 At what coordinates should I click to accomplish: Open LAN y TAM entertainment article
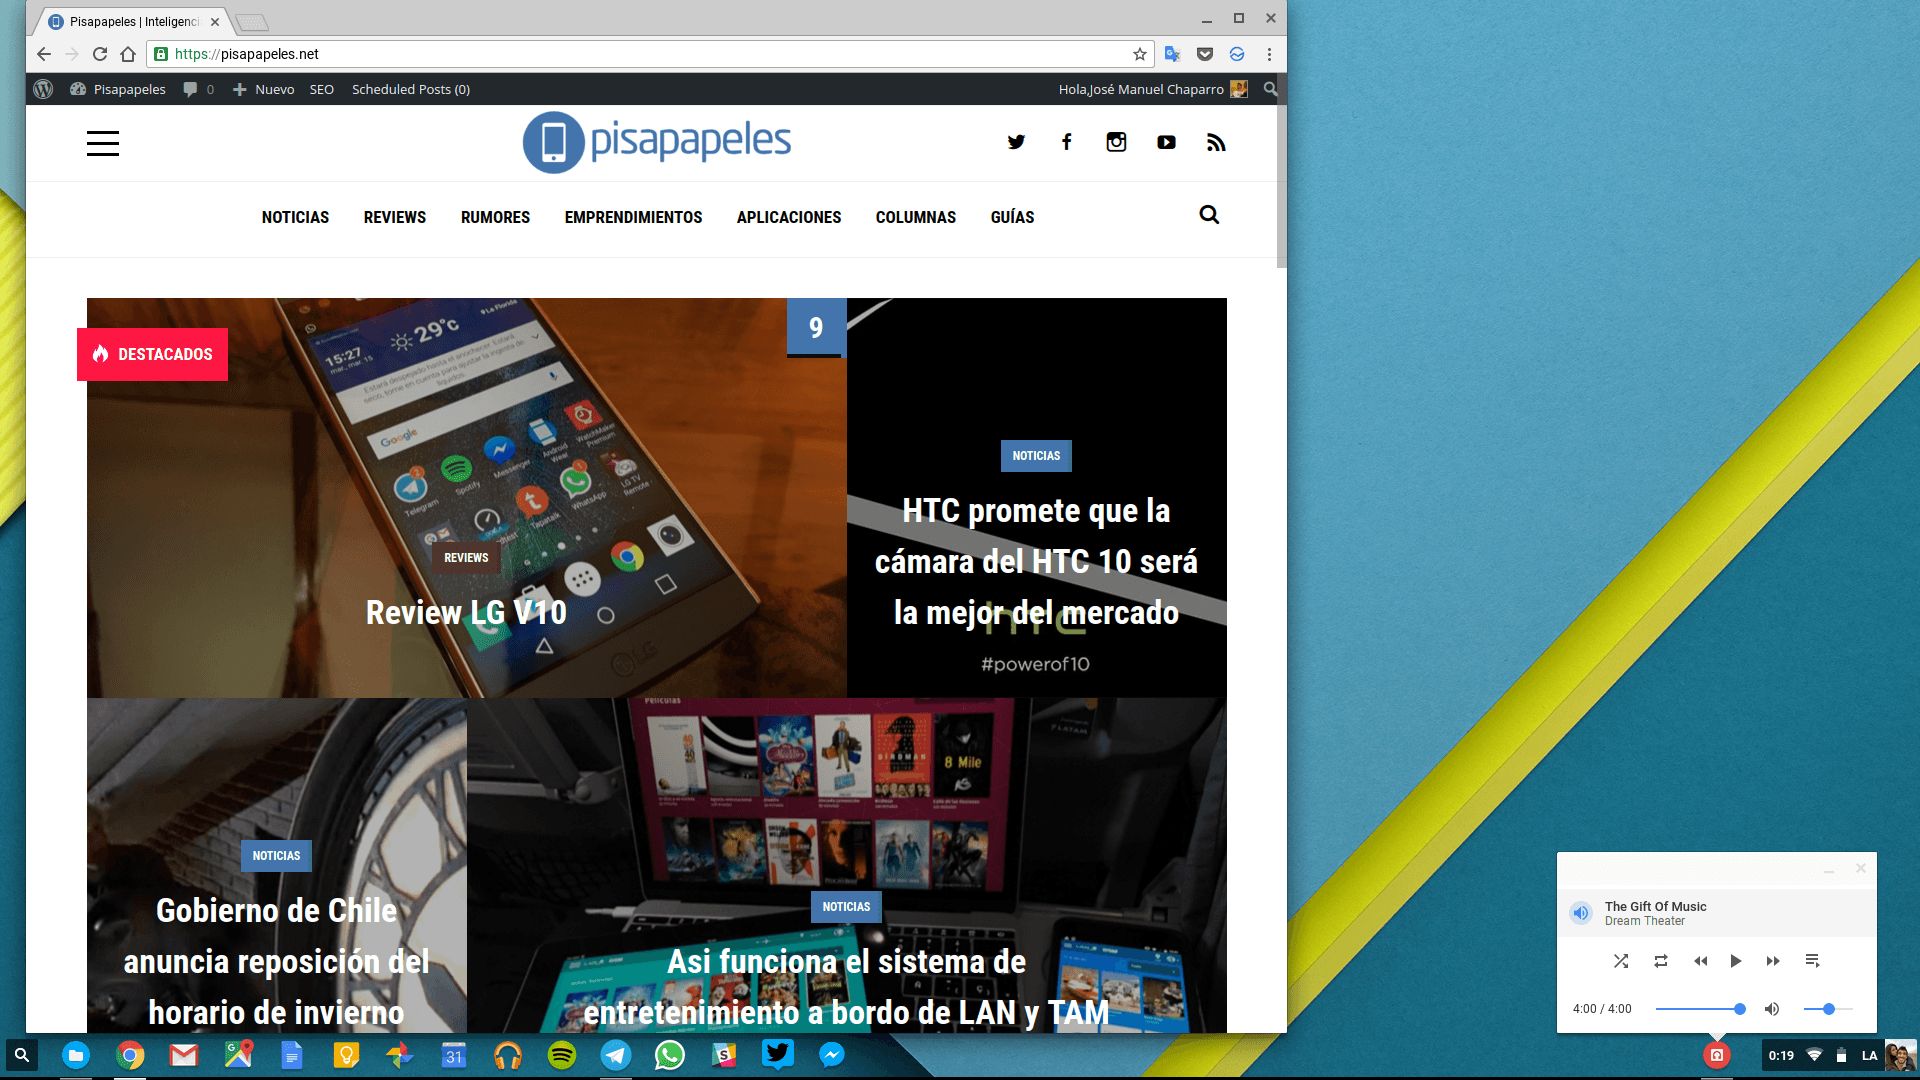coord(846,987)
